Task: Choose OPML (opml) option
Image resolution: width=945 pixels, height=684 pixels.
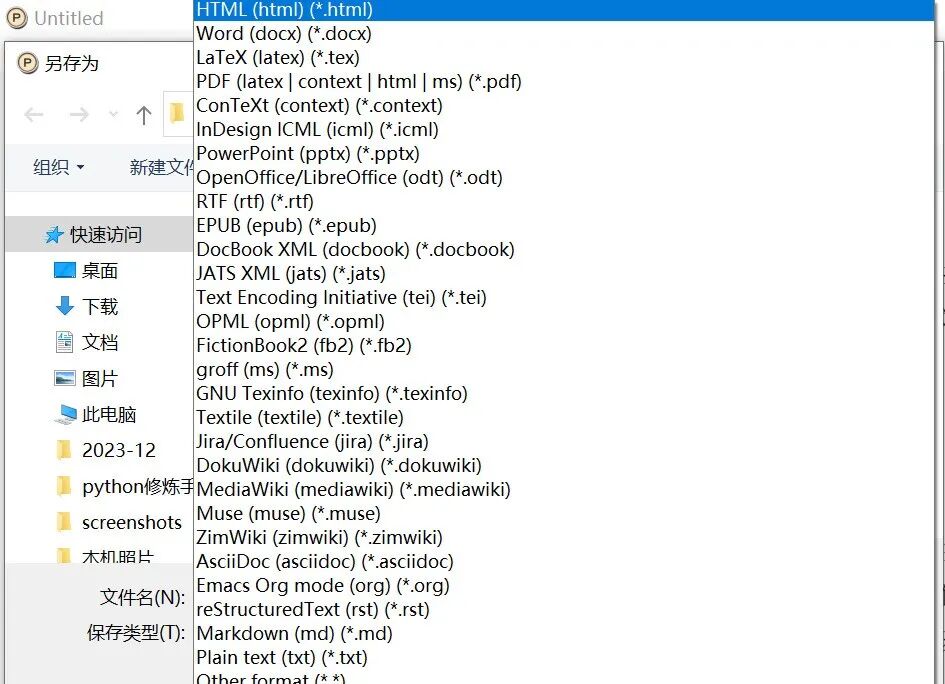Action: coord(564,322)
